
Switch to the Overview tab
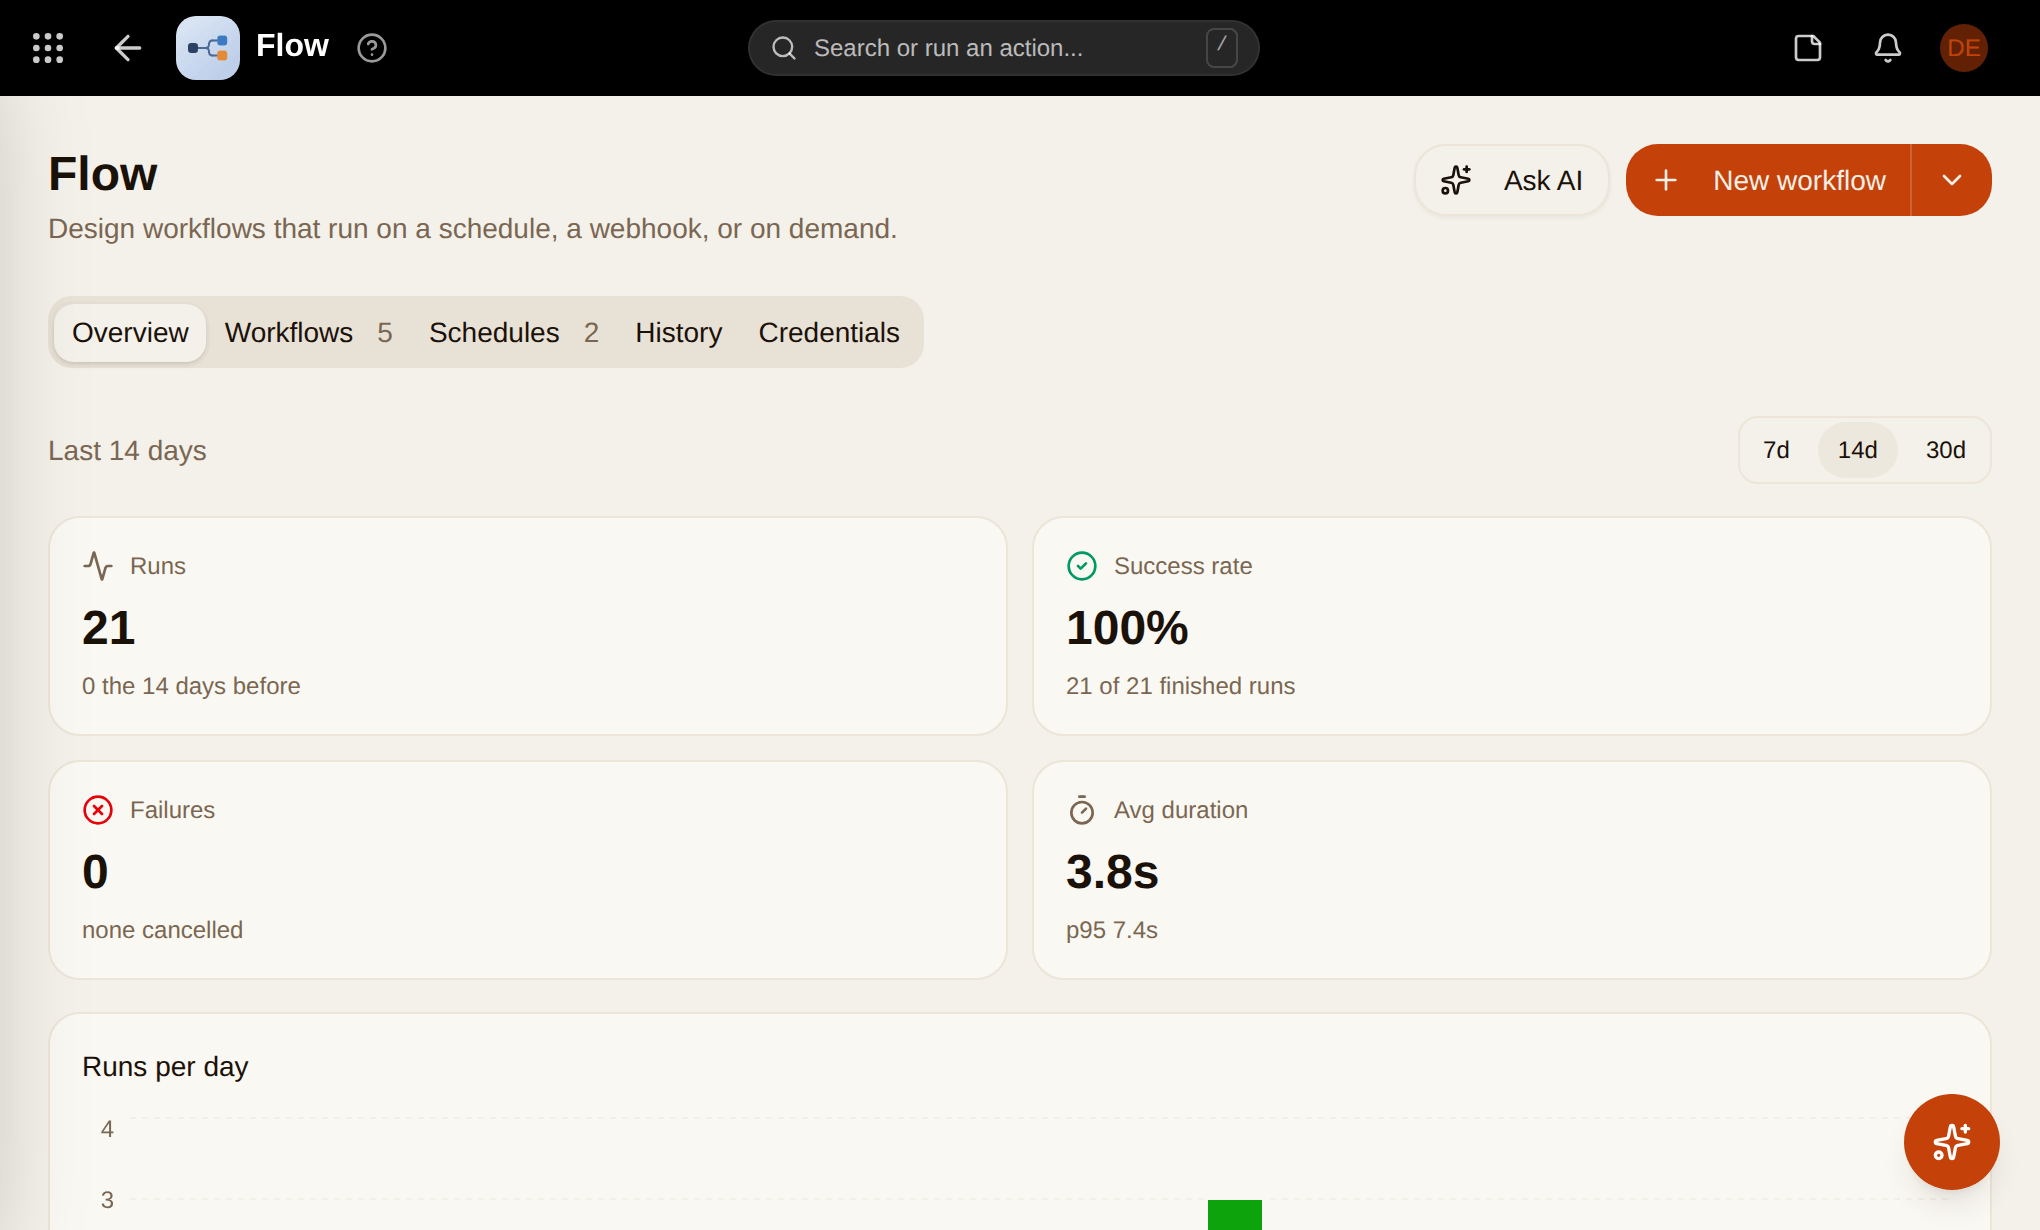coord(130,333)
